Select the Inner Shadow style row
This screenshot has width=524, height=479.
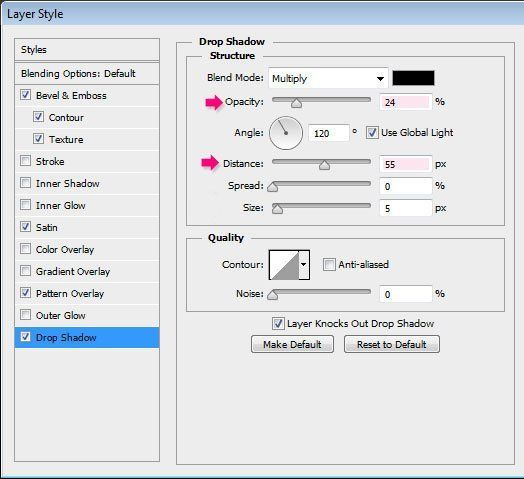click(x=87, y=184)
